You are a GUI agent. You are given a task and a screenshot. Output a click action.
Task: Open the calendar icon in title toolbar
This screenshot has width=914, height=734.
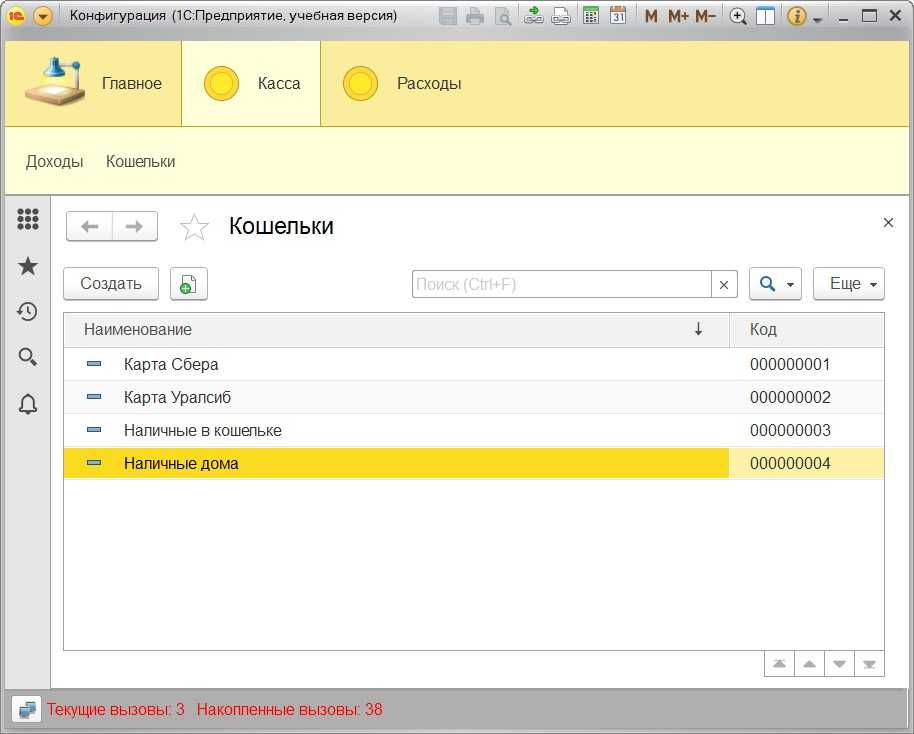click(x=618, y=16)
